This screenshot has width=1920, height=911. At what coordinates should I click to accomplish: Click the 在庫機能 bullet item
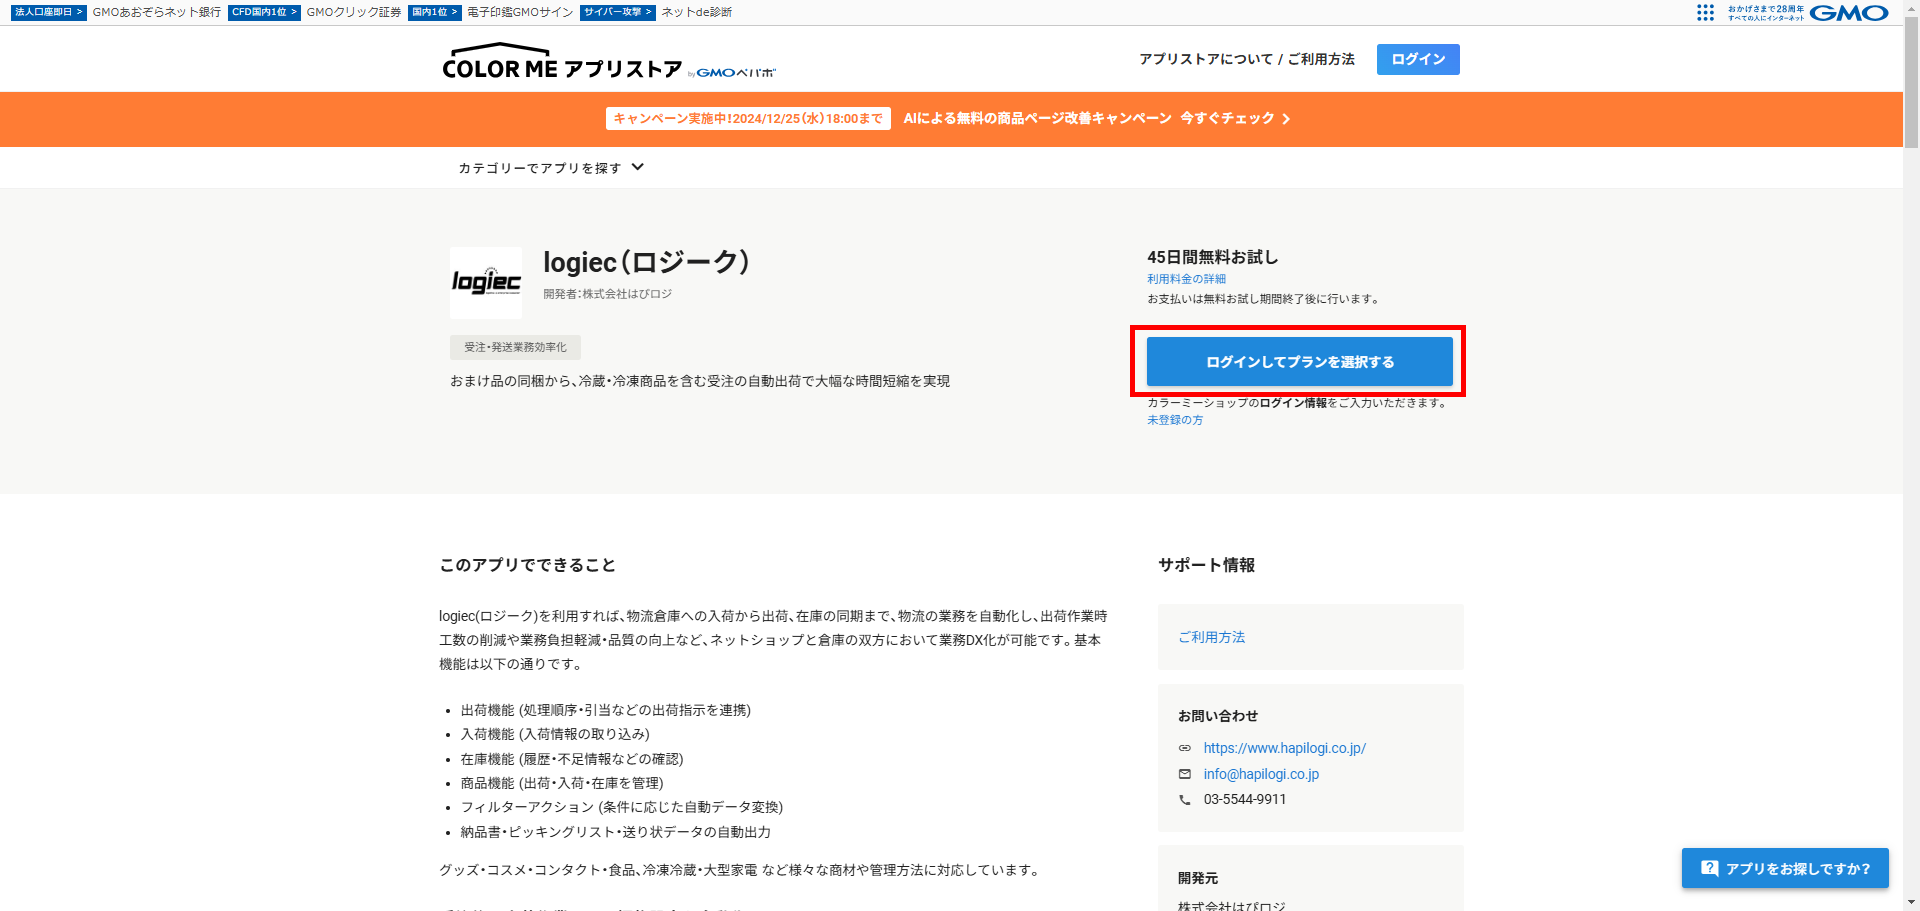click(572, 759)
